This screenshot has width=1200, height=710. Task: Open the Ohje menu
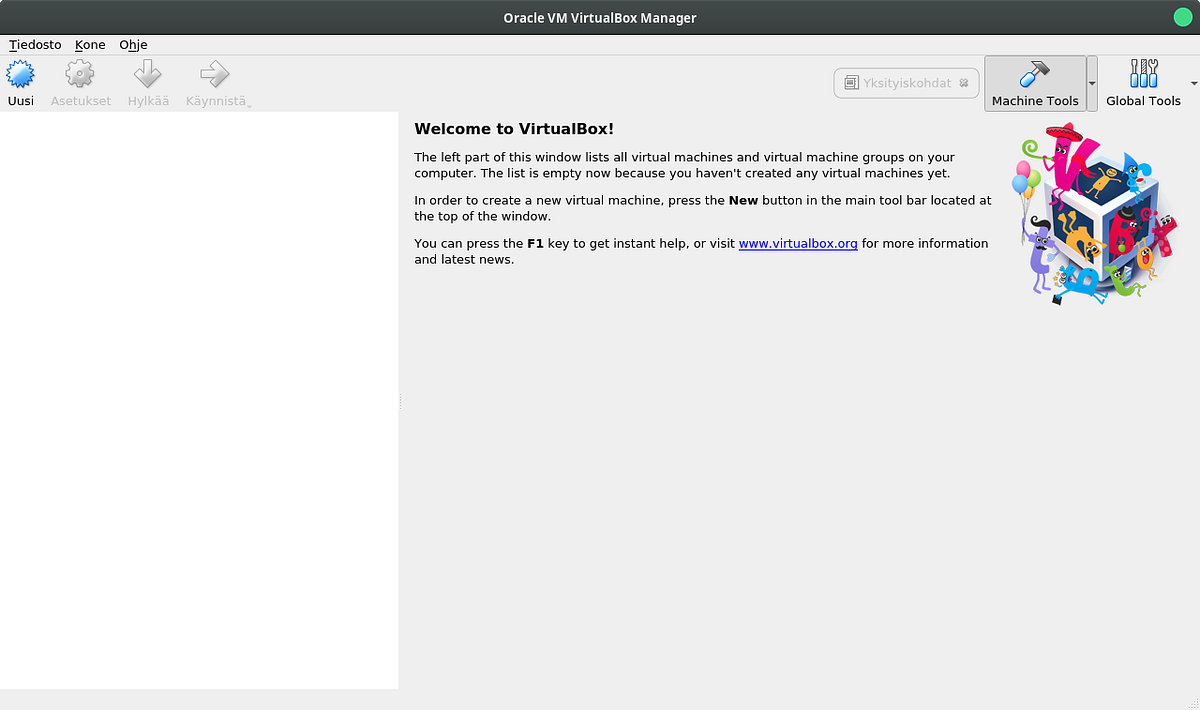133,45
